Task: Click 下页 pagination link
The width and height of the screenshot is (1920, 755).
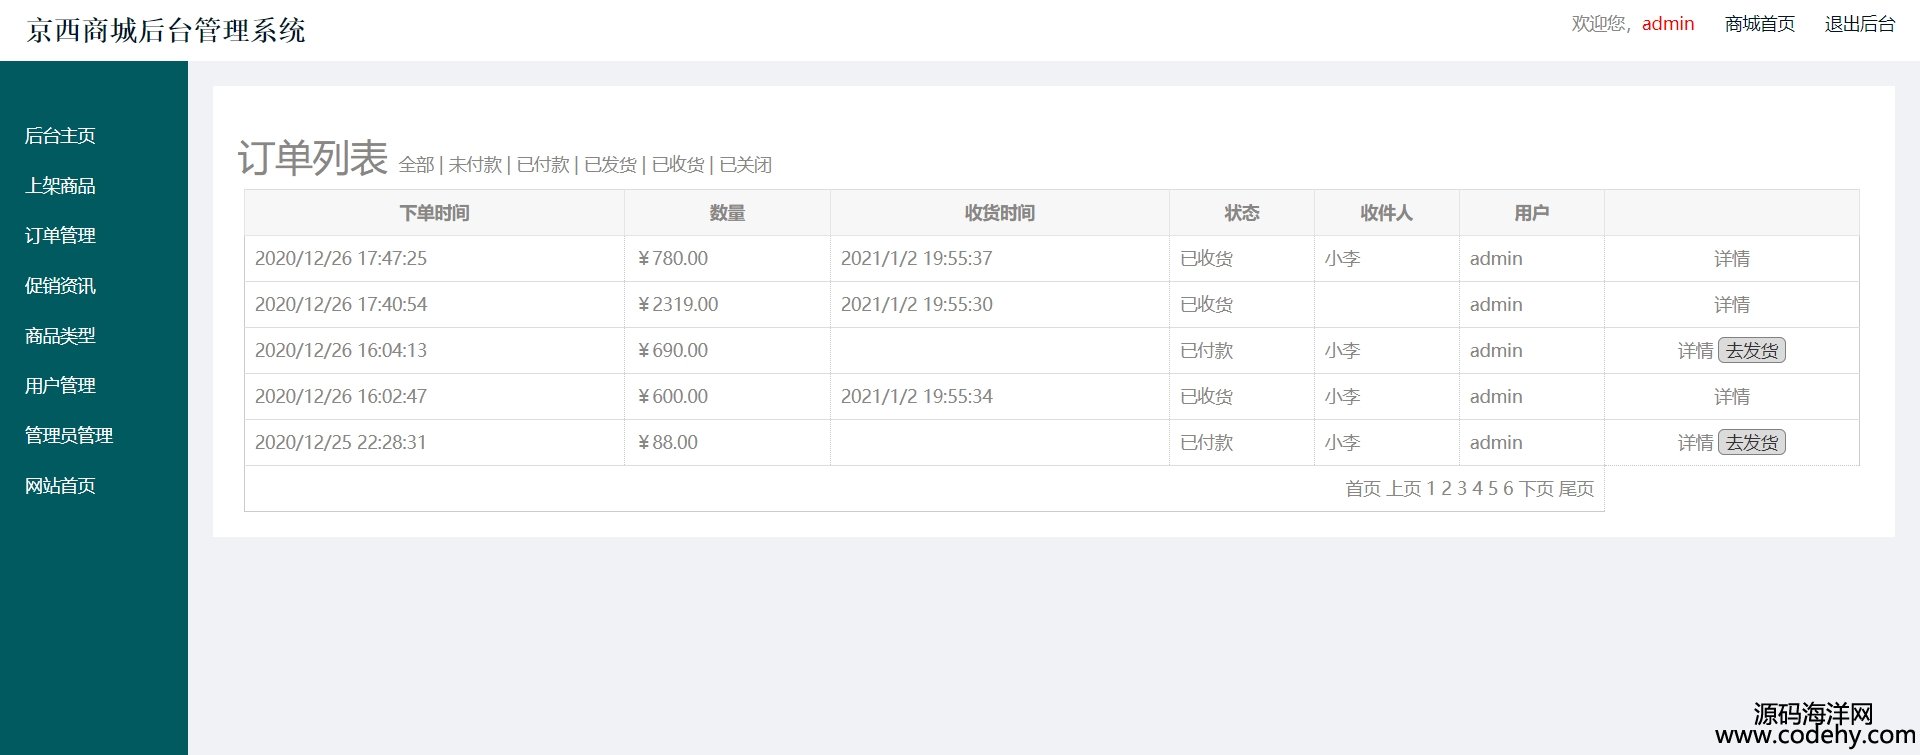Action: [1536, 489]
